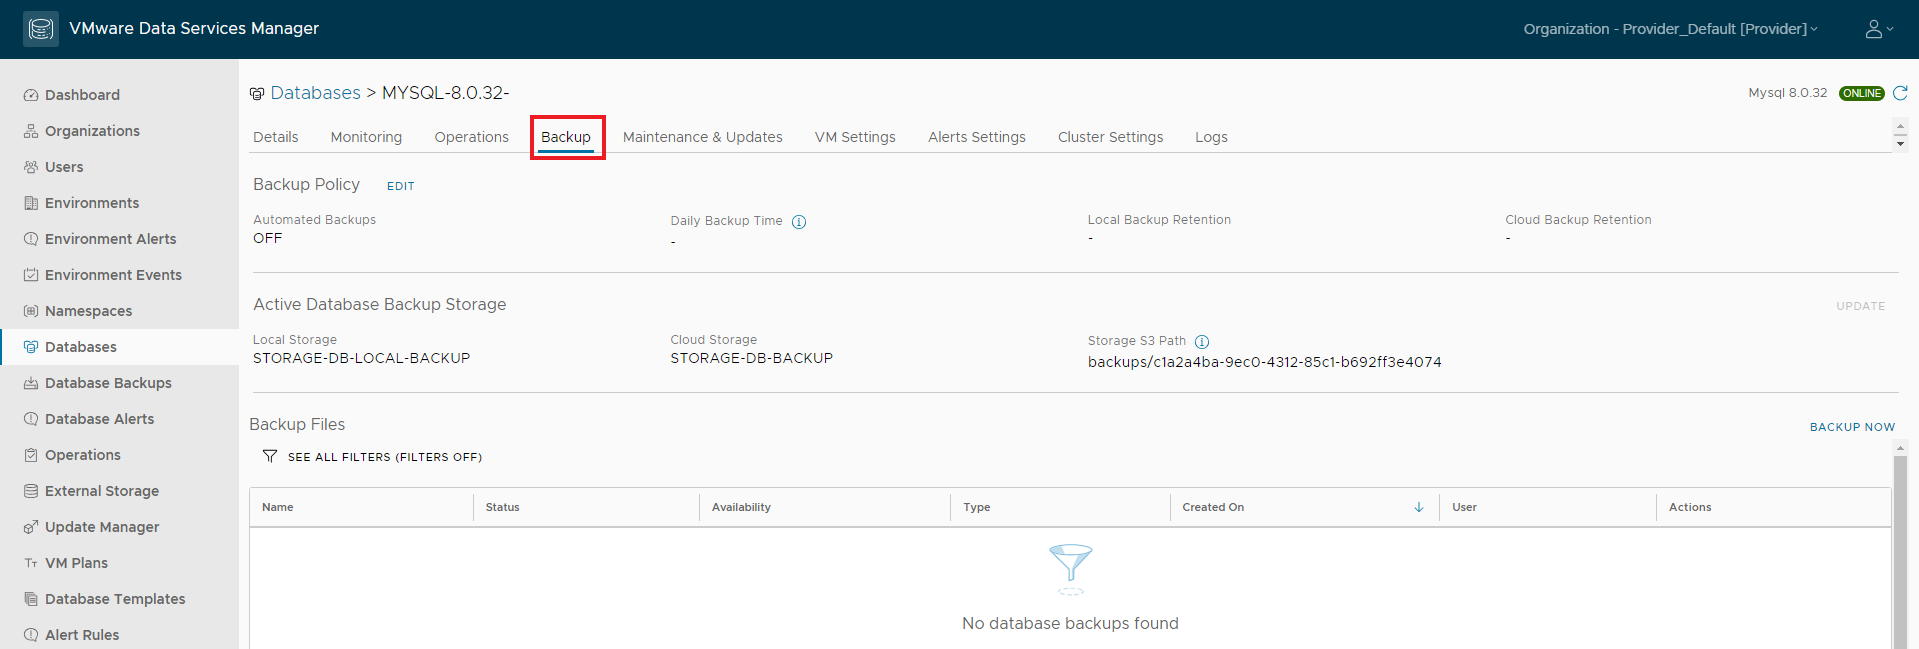
Task: Click the Users sidebar icon
Action: 31,167
